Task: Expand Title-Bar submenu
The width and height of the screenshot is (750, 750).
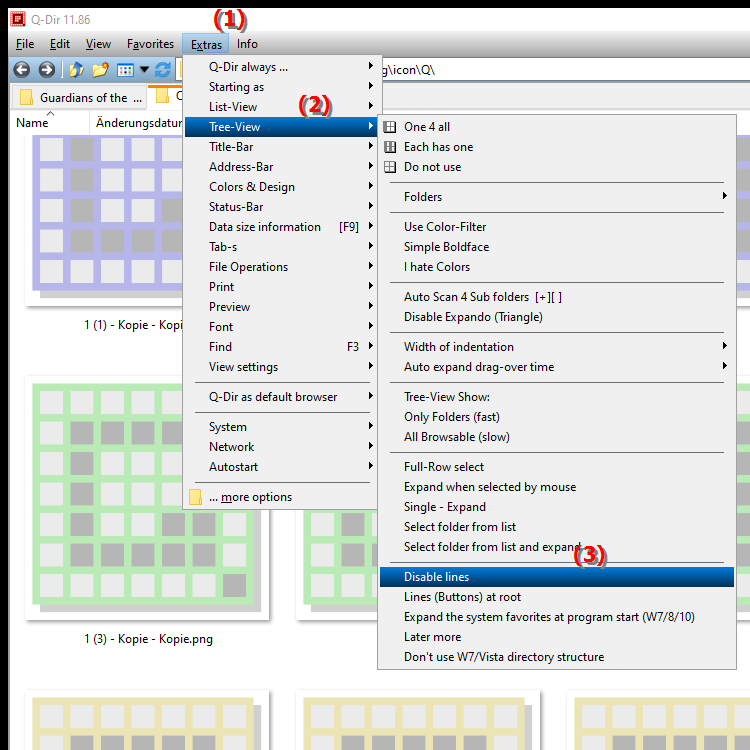Action: pos(280,147)
